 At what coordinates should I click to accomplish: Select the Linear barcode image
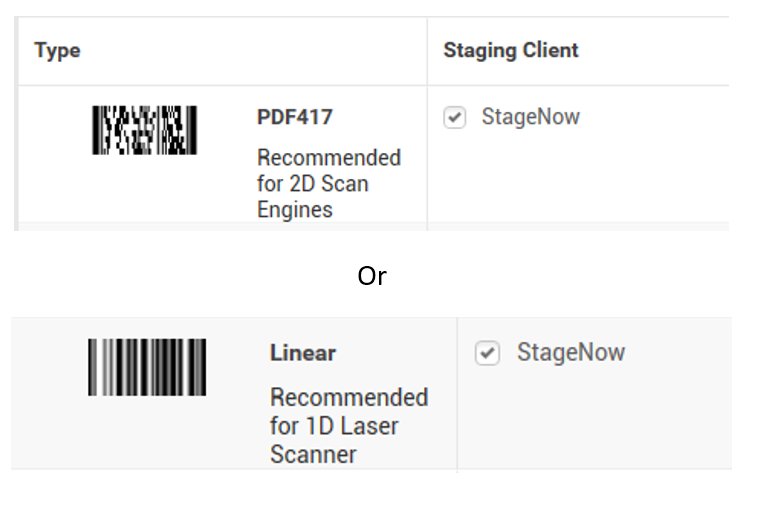pos(147,367)
